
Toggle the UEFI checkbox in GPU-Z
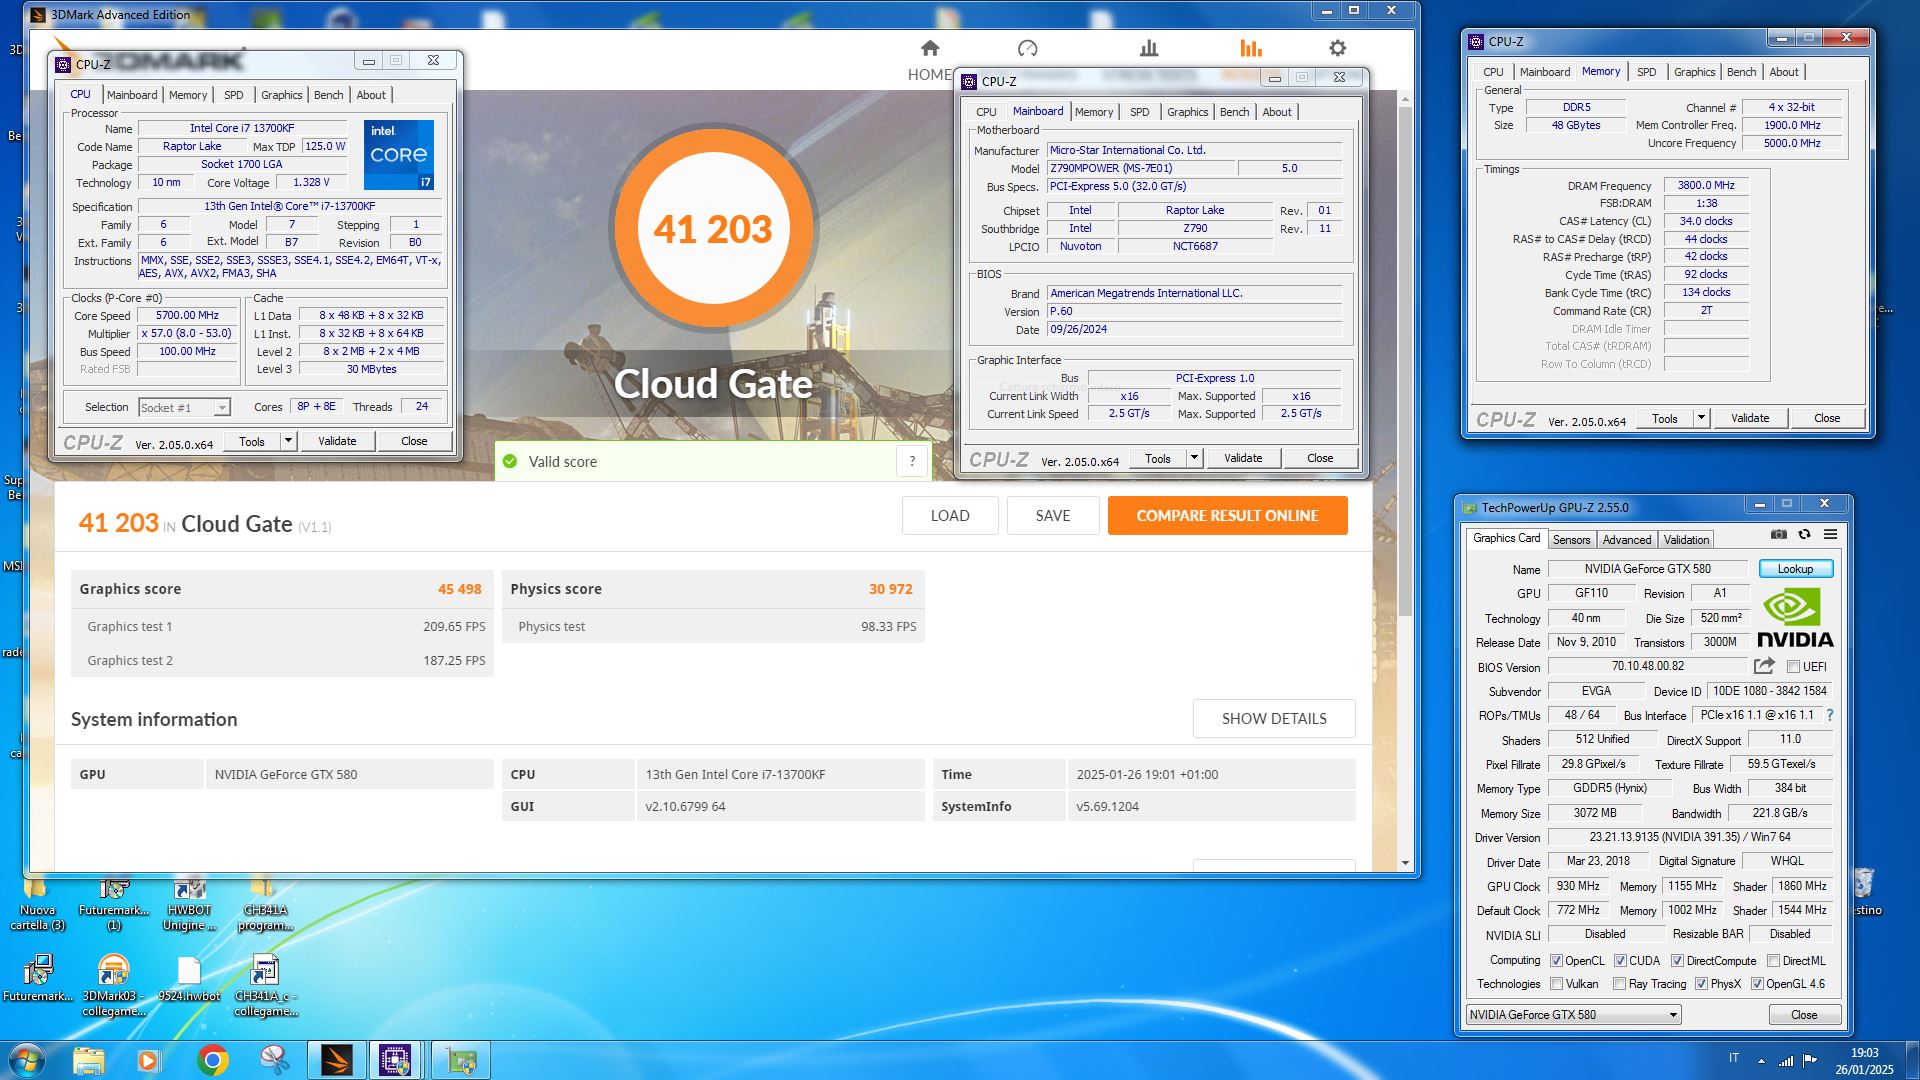point(1793,667)
